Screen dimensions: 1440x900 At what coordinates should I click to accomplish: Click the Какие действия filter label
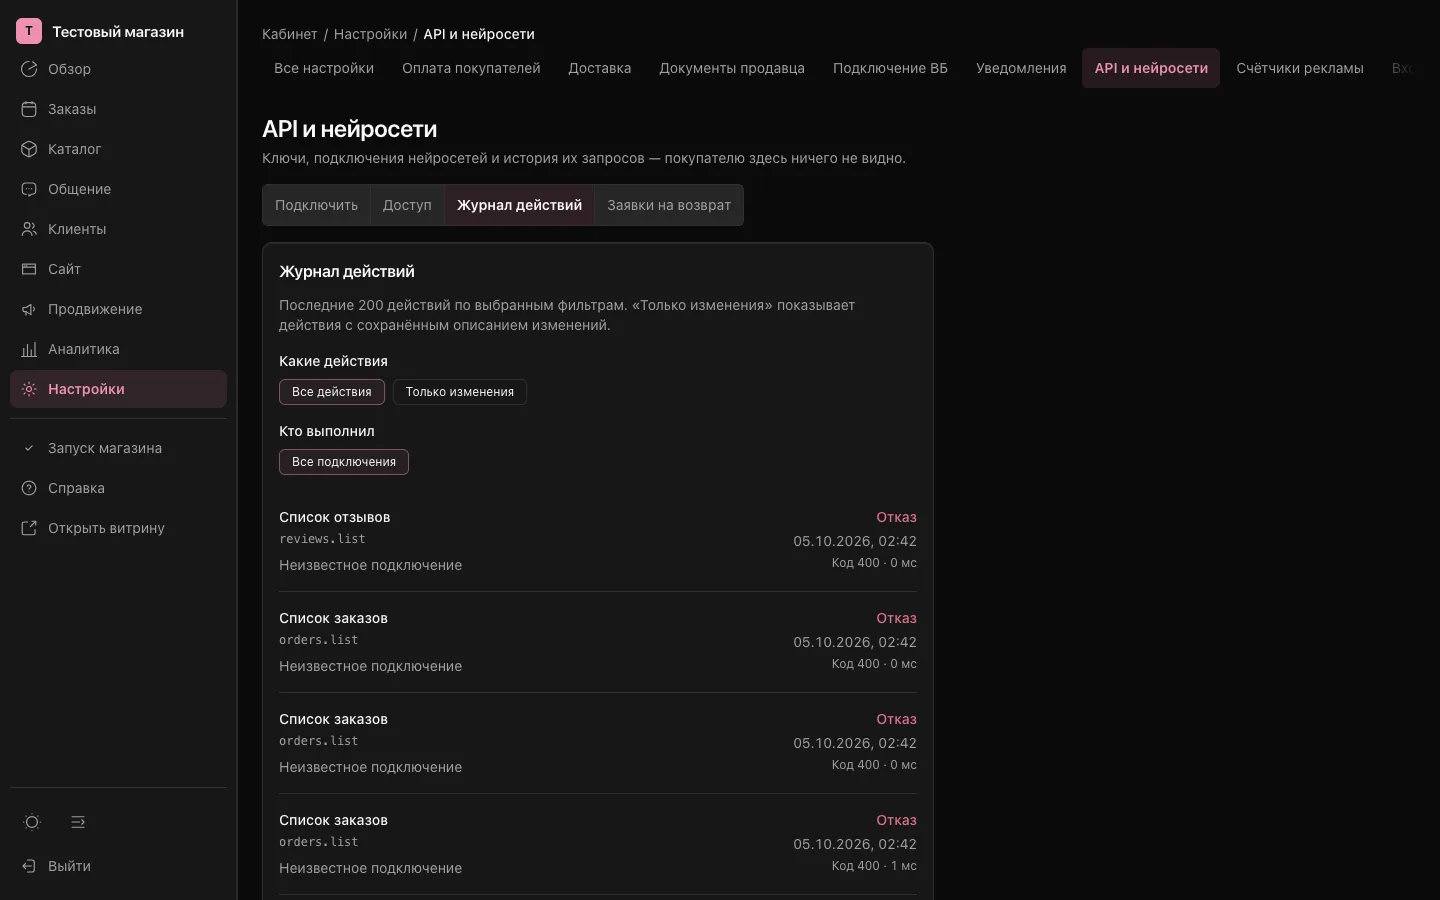[333, 361]
